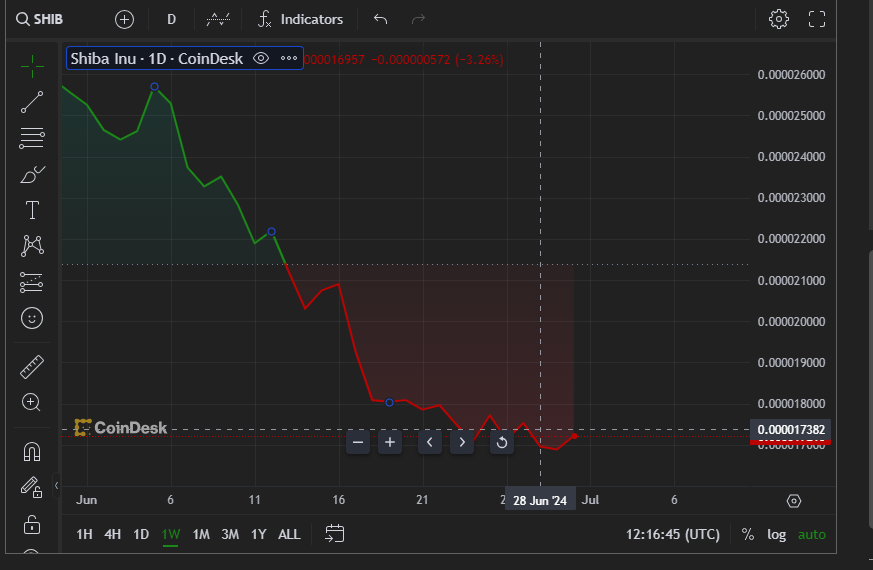The width and height of the screenshot is (873, 570).
Task: Add a symbol to compare with the plus icon
Action: tap(124, 19)
